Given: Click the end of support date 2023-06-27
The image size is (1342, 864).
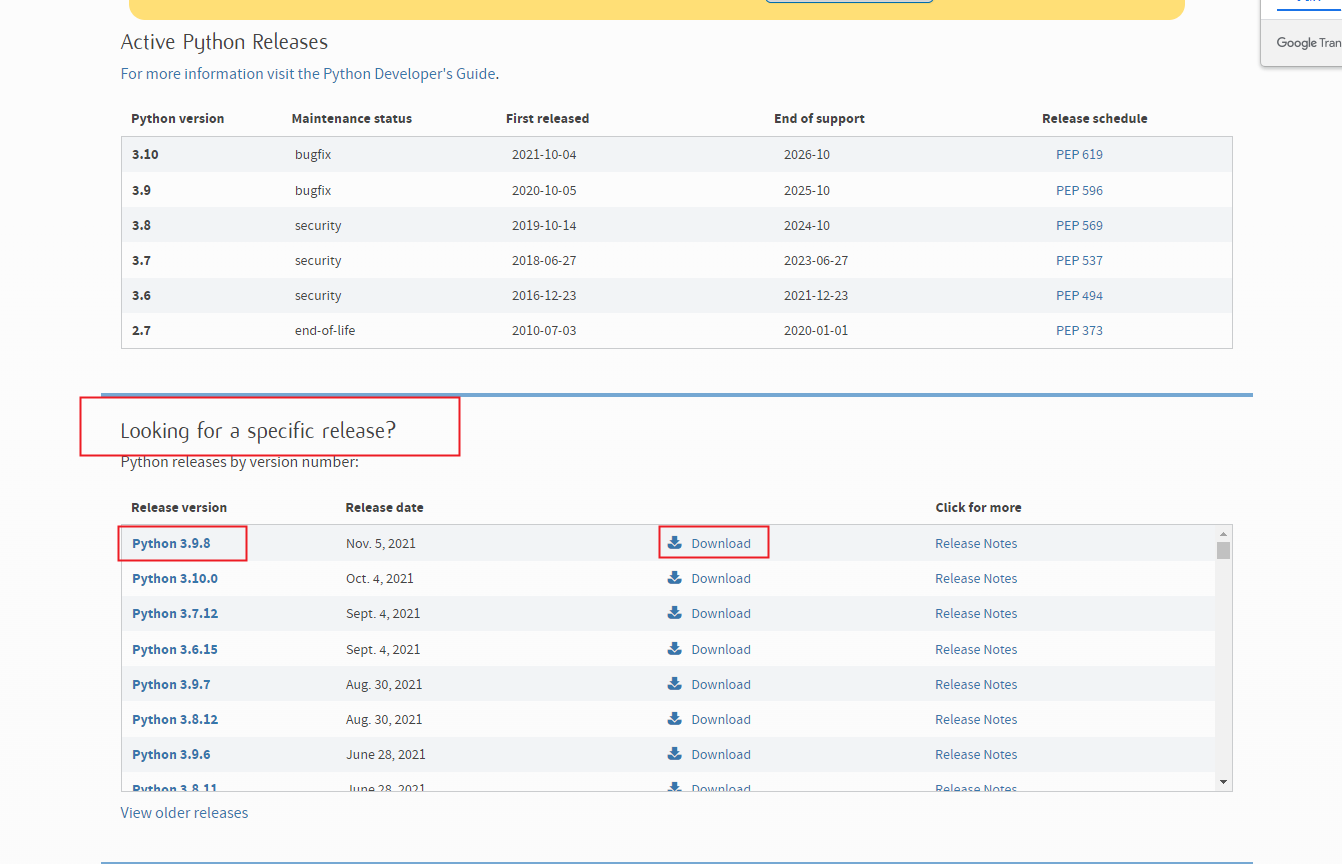Looking at the screenshot, I should pyautogui.click(x=816, y=261).
